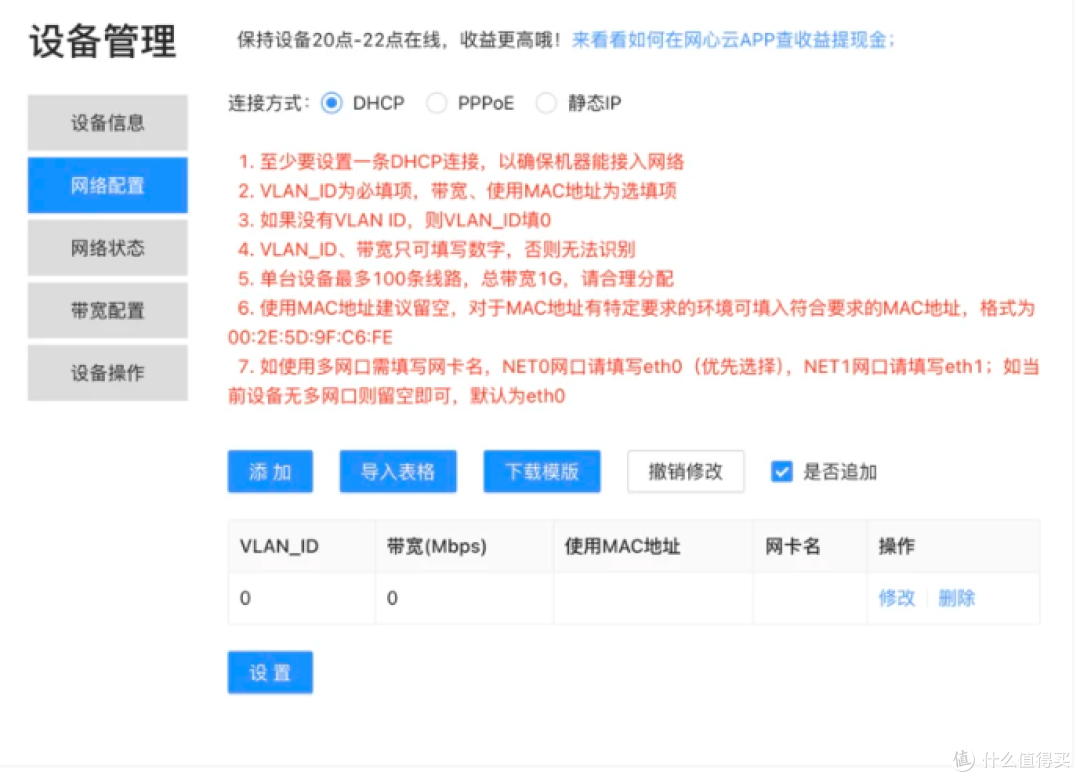The height and width of the screenshot is (782, 1080).
Task: Click 修改 link in the table row
Action: [x=897, y=598]
